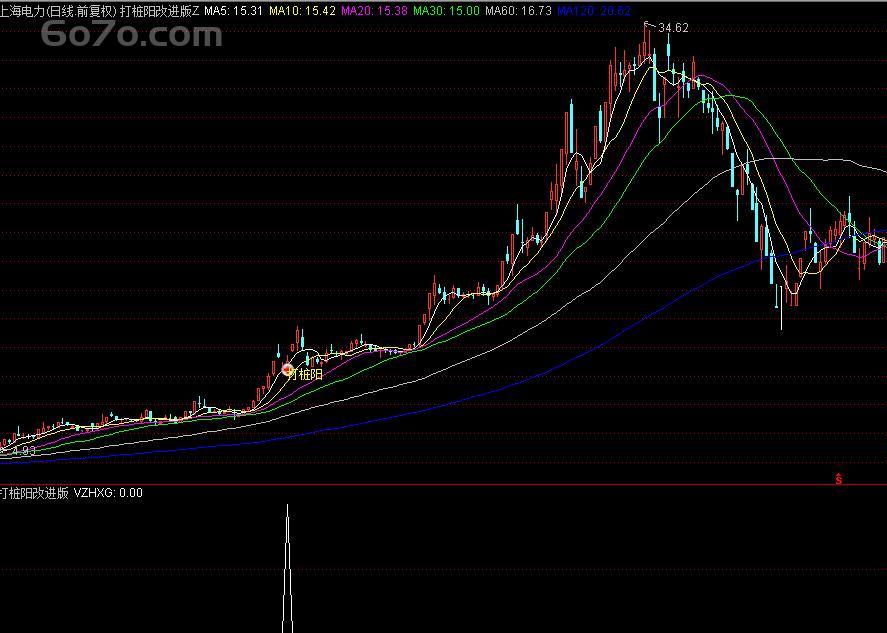Select the MA30: 15.00 indicator label
Viewport: 887px width, 633px height.
(x=446, y=11)
